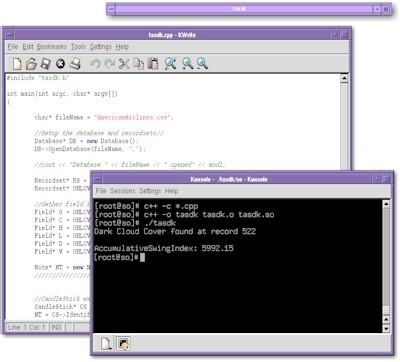This screenshot has height=362, width=400.
Task: Maximize the Konsole window
Action: [387, 179]
